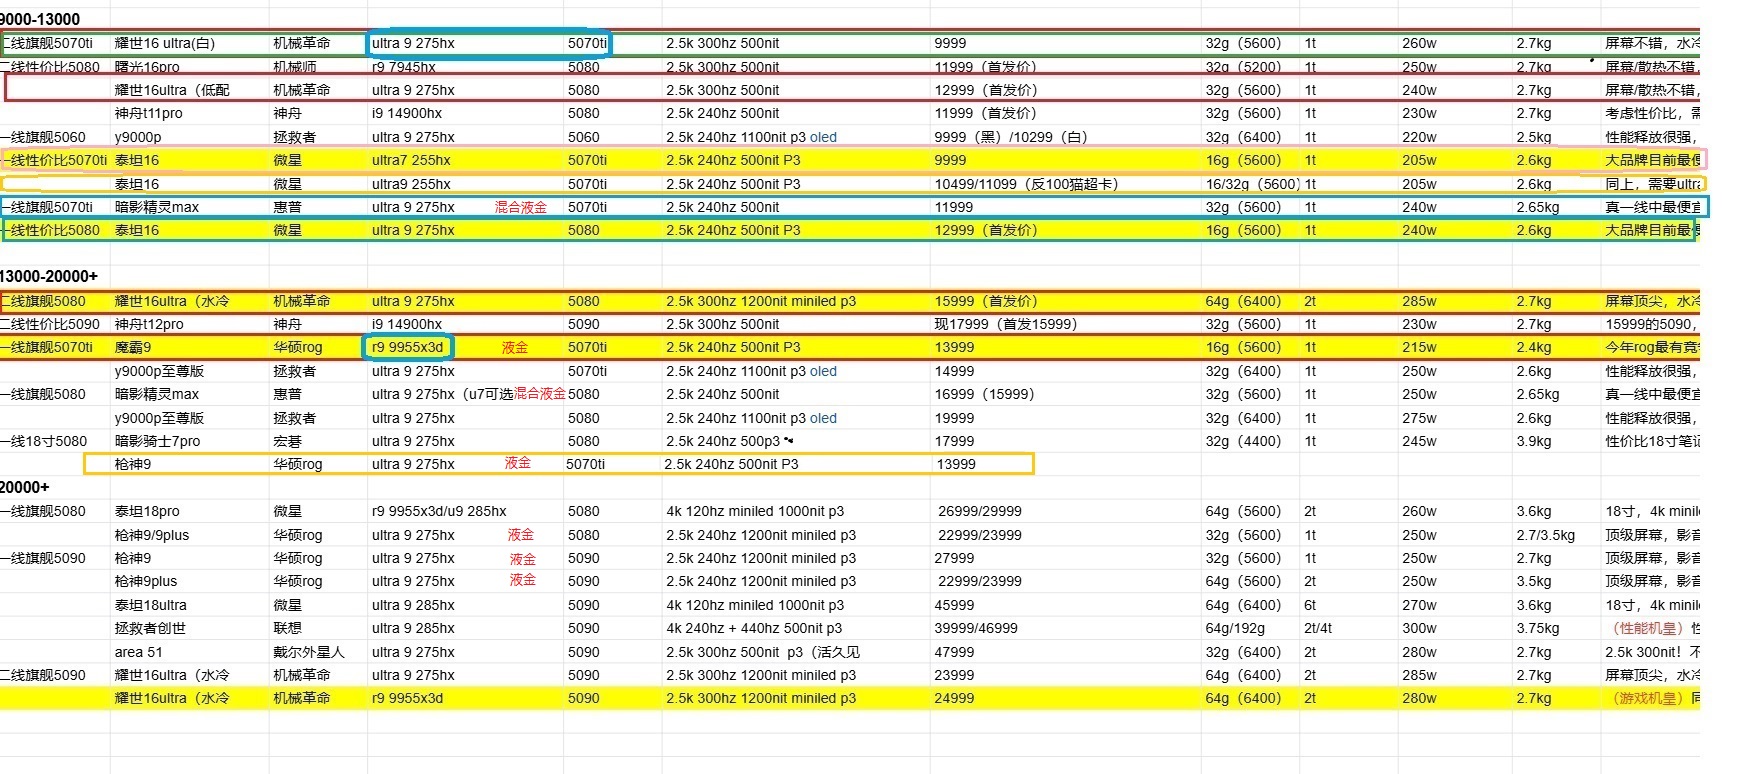Select the 16/32g (5600) memory cell
The width and height of the screenshot is (1741, 774).
click(x=1251, y=184)
